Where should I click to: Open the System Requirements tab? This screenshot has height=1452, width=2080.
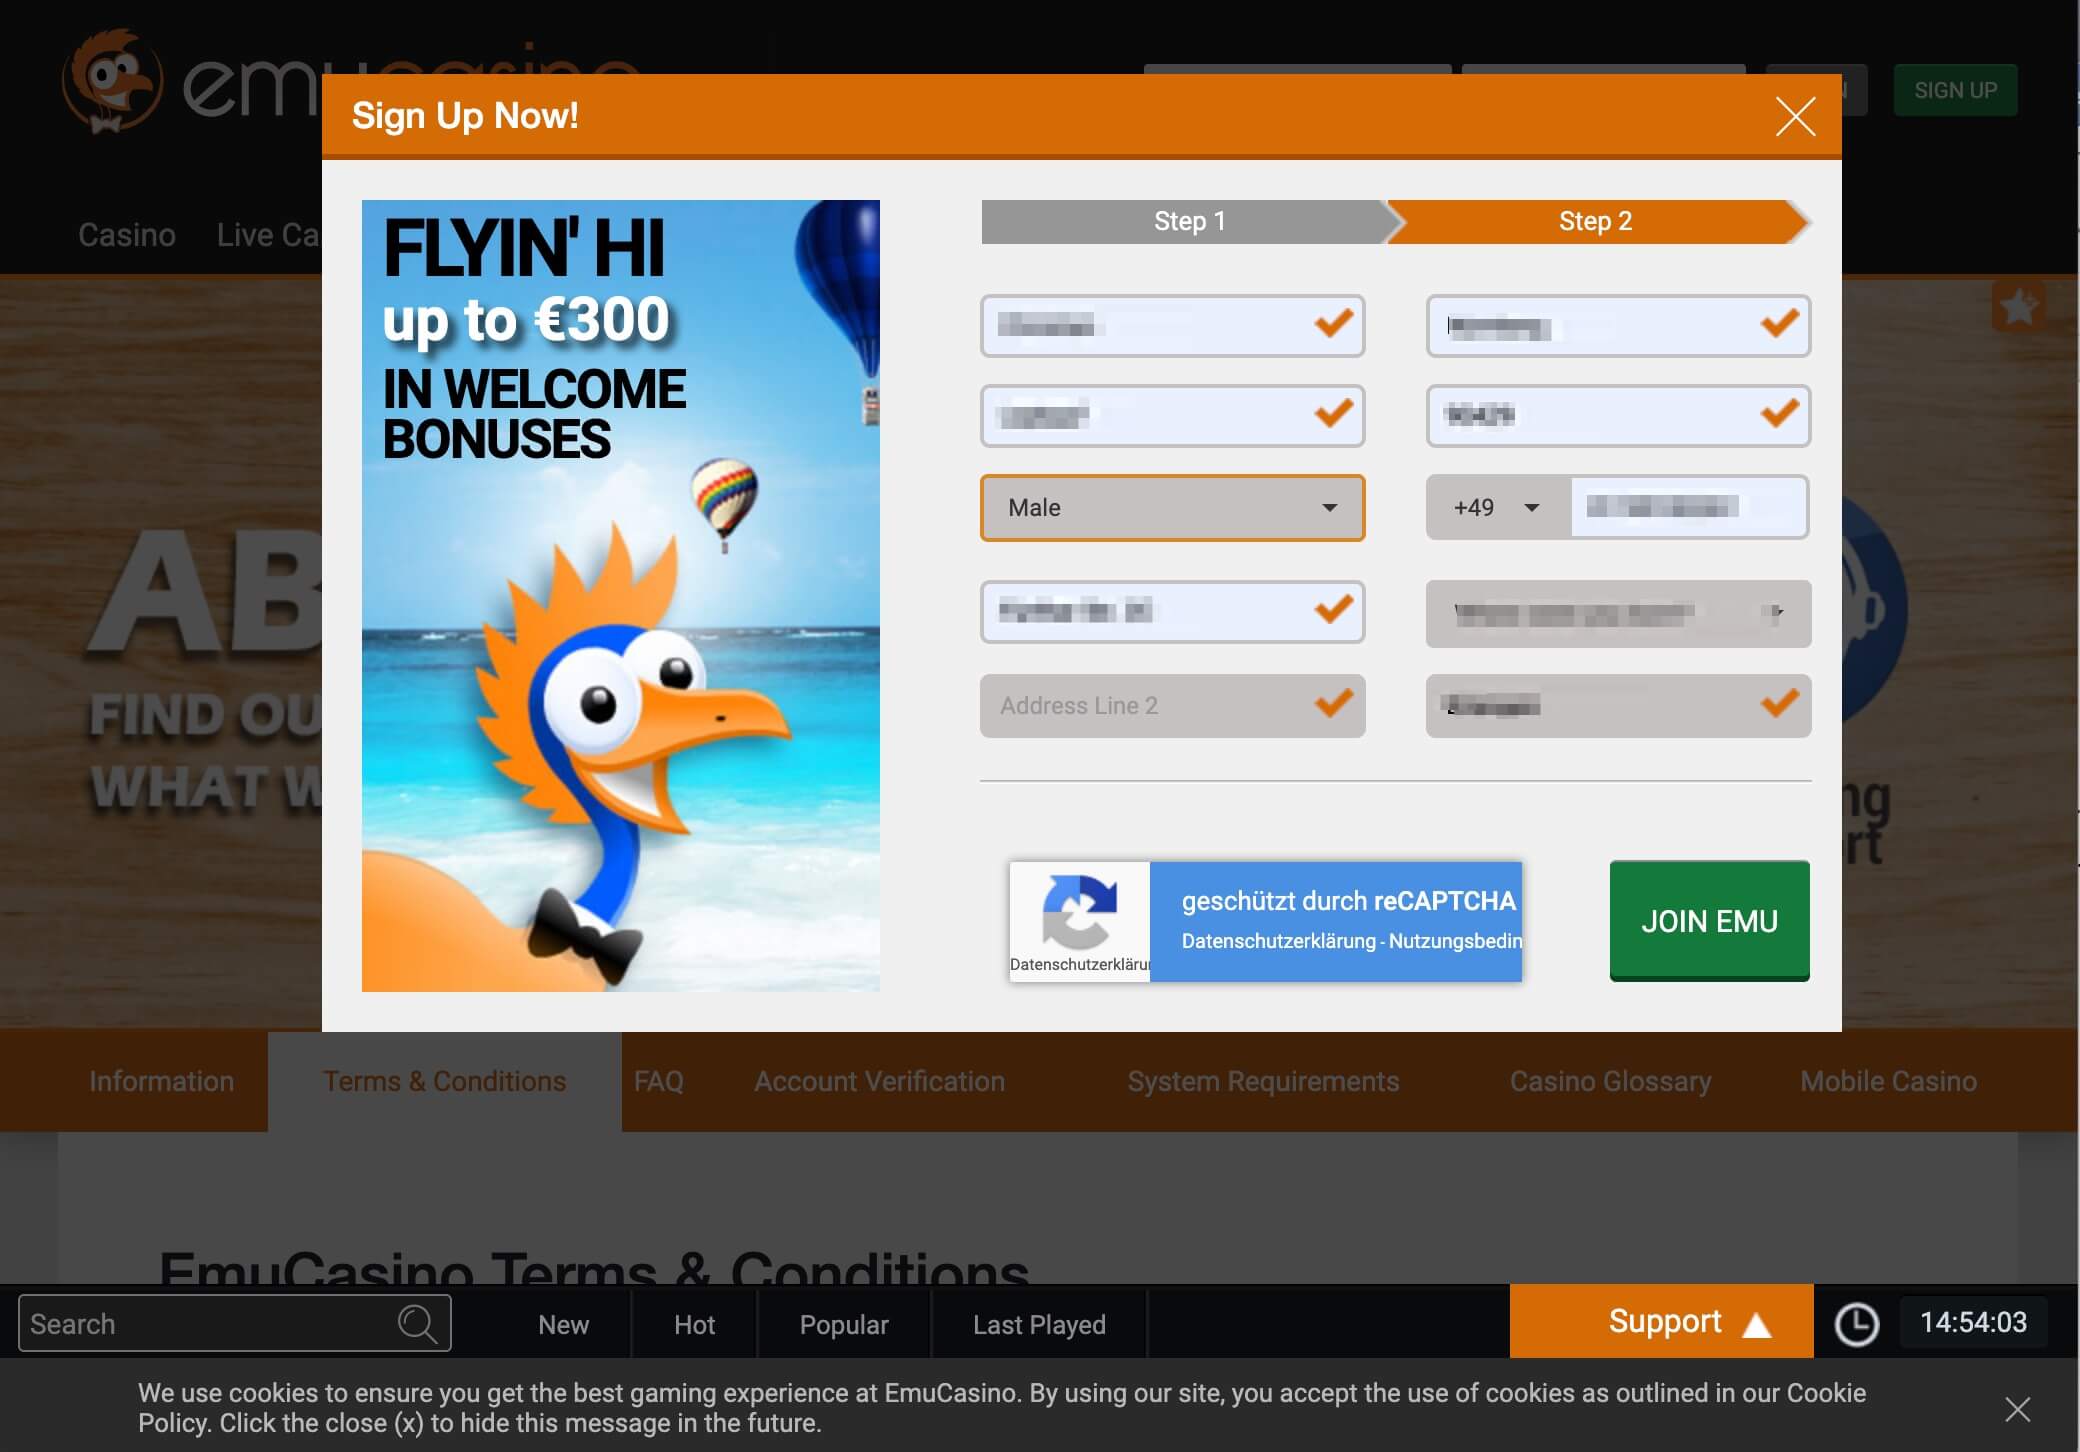pos(1263,1081)
